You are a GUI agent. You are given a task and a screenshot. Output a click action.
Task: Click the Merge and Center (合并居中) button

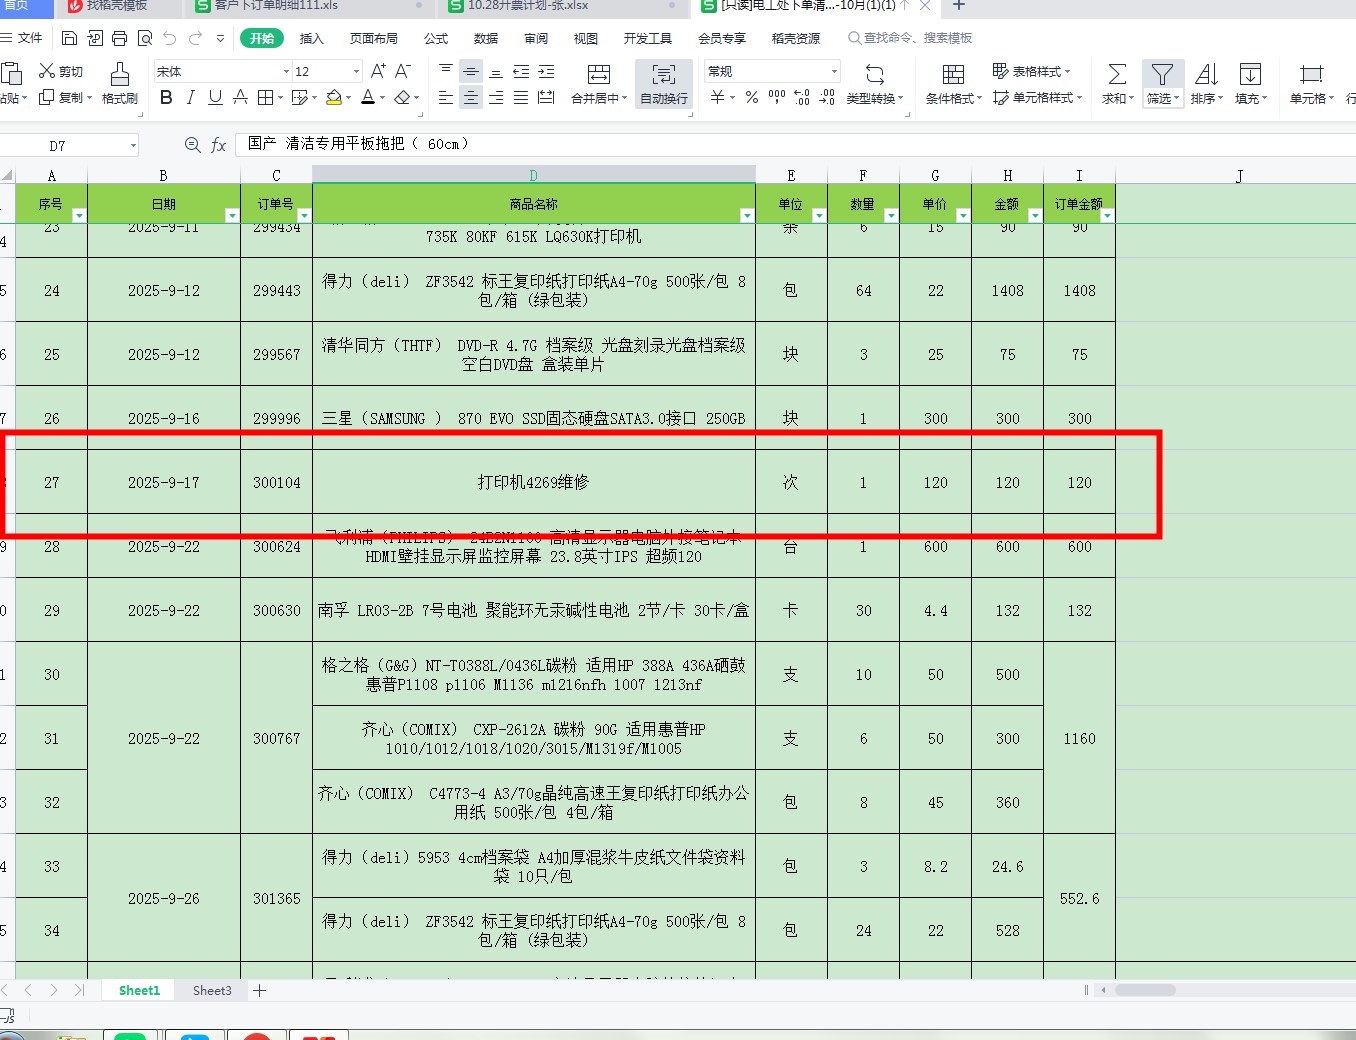pyautogui.click(x=598, y=82)
